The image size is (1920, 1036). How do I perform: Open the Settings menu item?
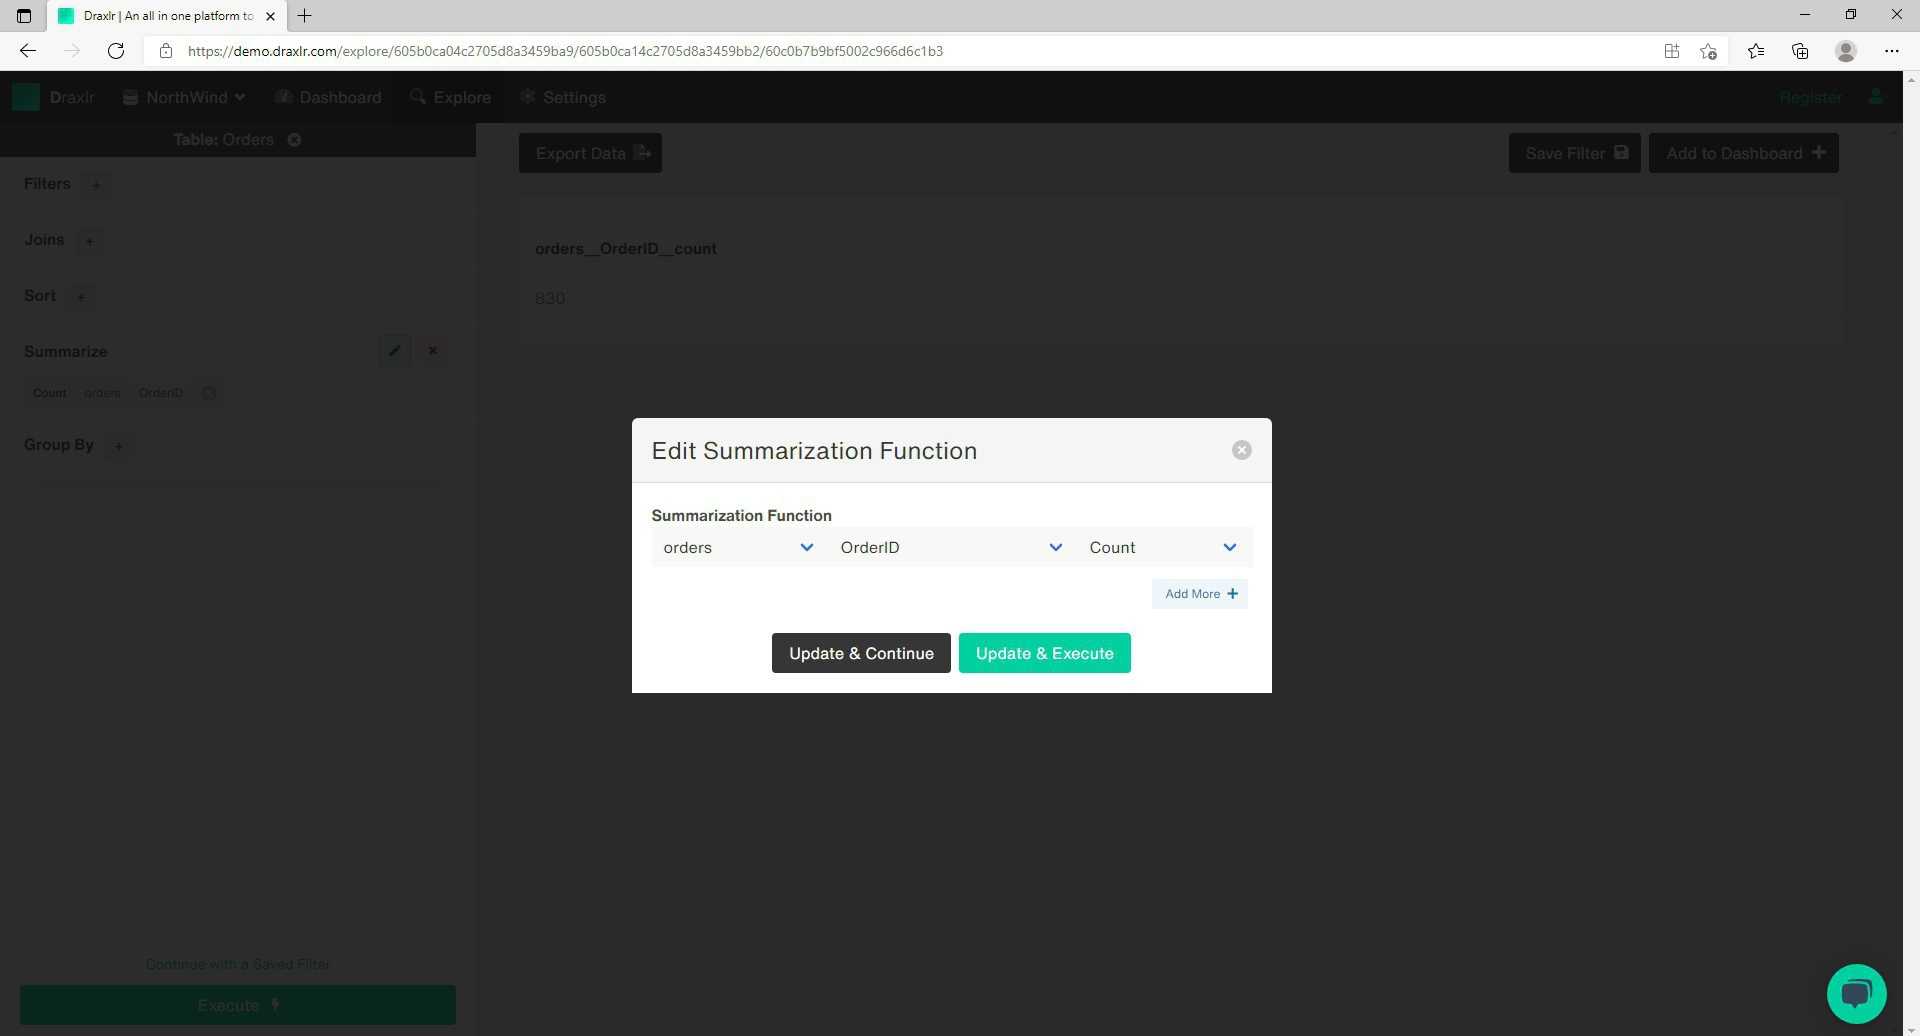(563, 97)
